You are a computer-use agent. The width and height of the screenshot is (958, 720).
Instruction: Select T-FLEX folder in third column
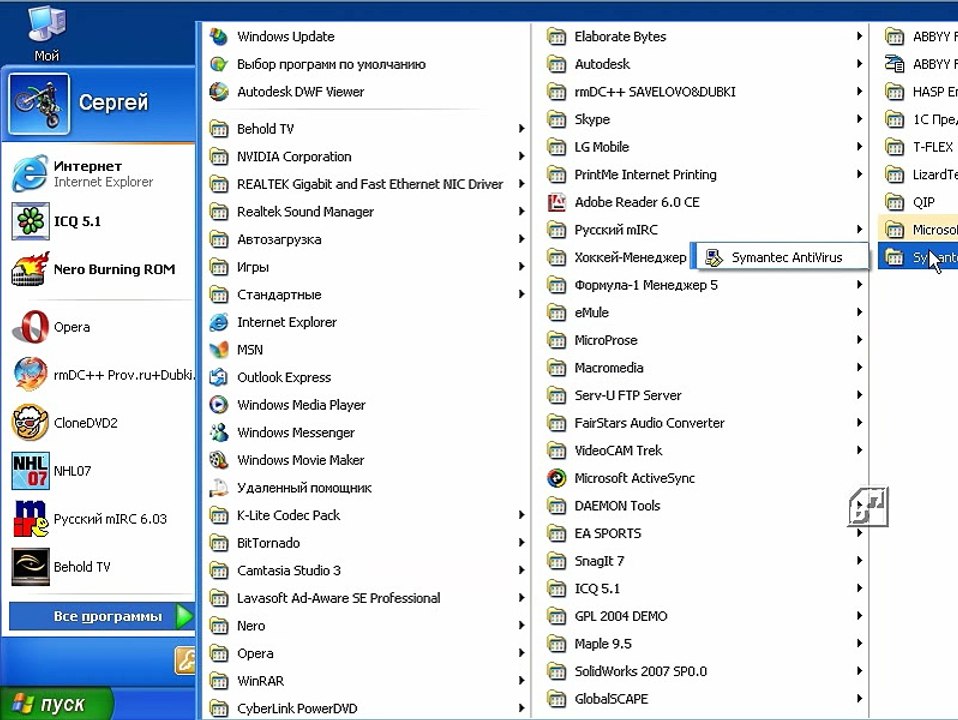(x=918, y=147)
